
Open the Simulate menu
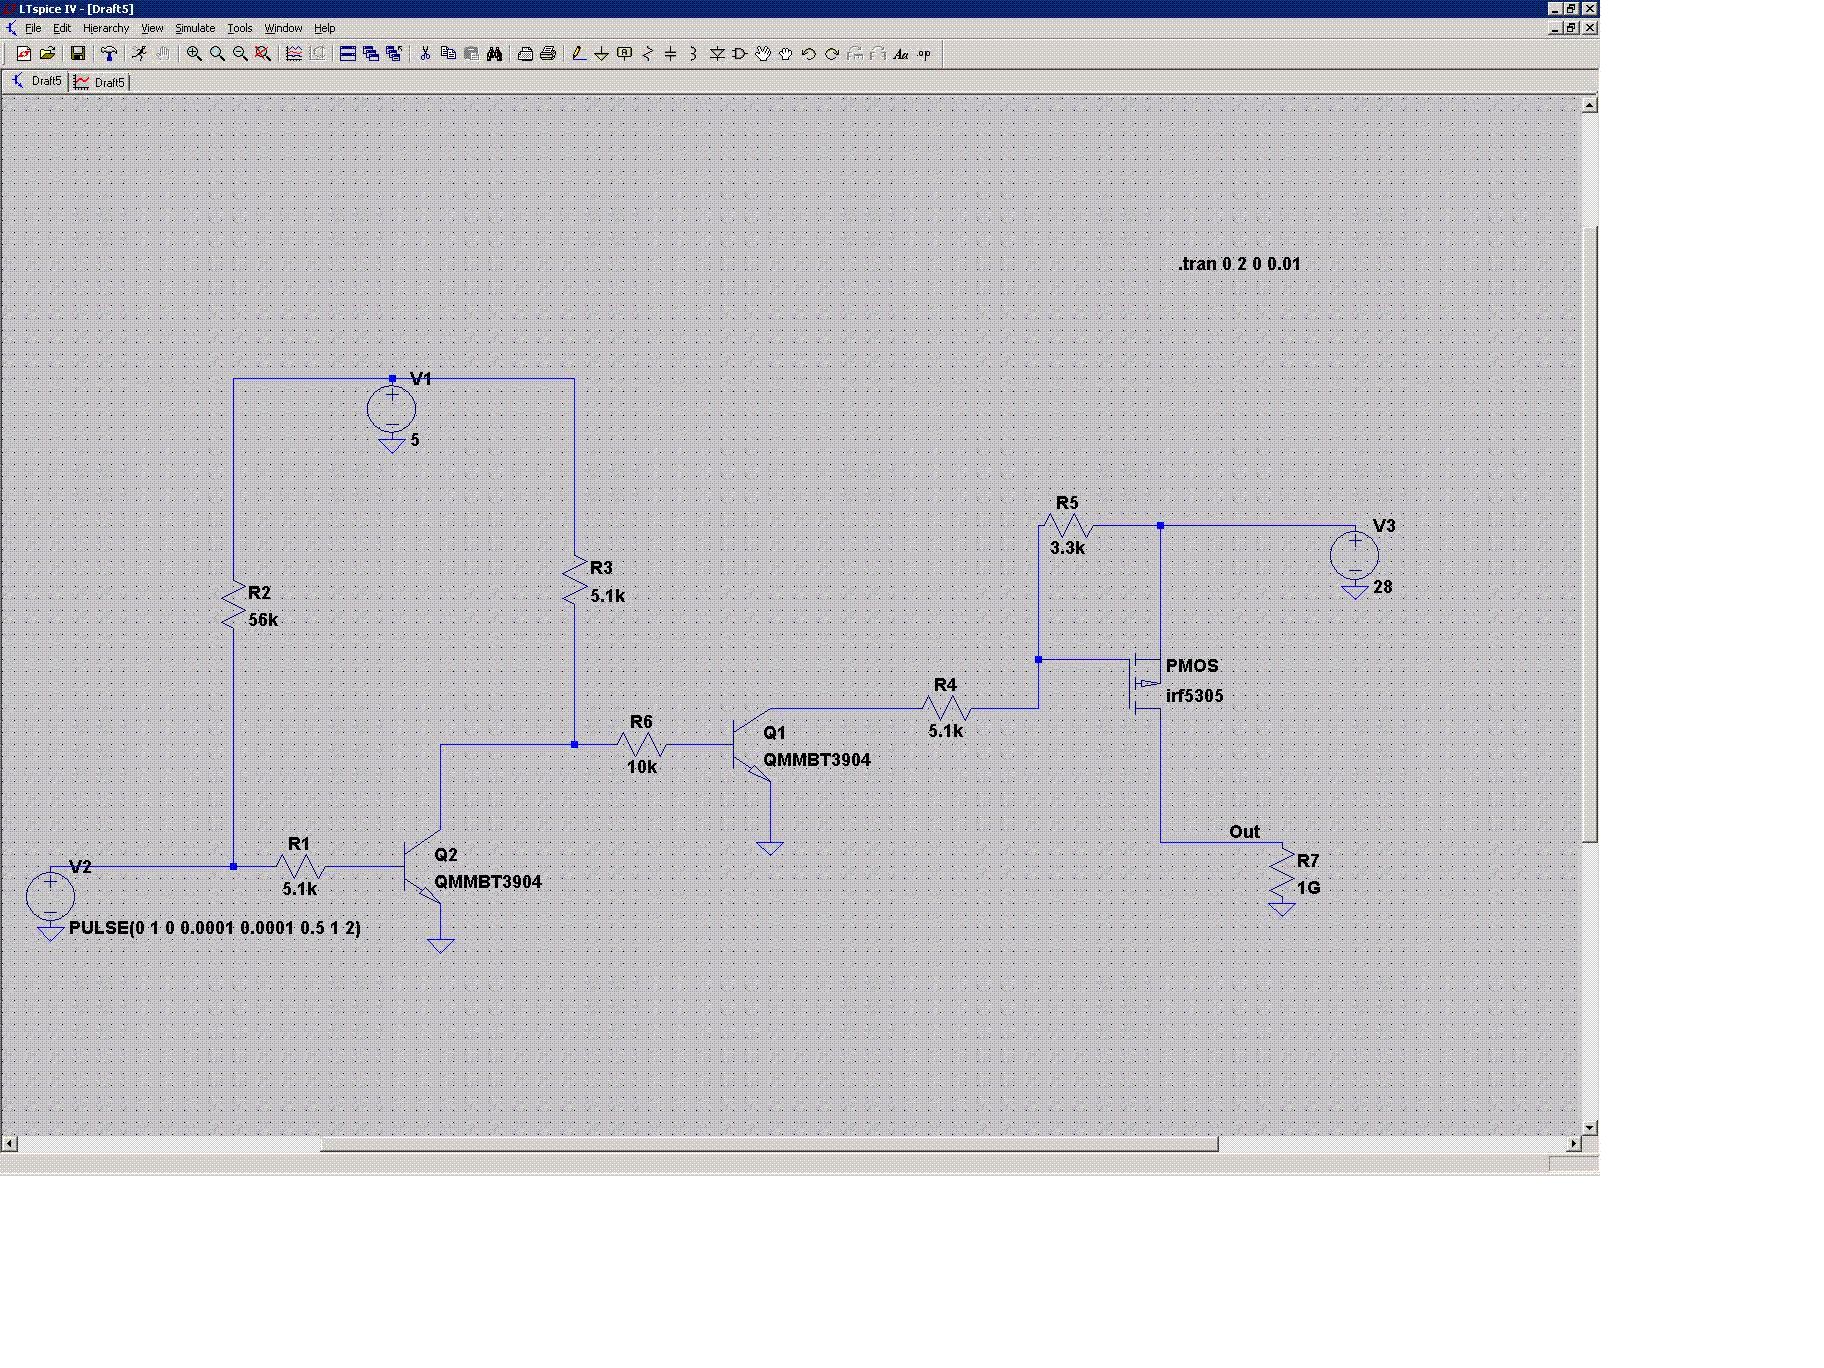tap(195, 28)
